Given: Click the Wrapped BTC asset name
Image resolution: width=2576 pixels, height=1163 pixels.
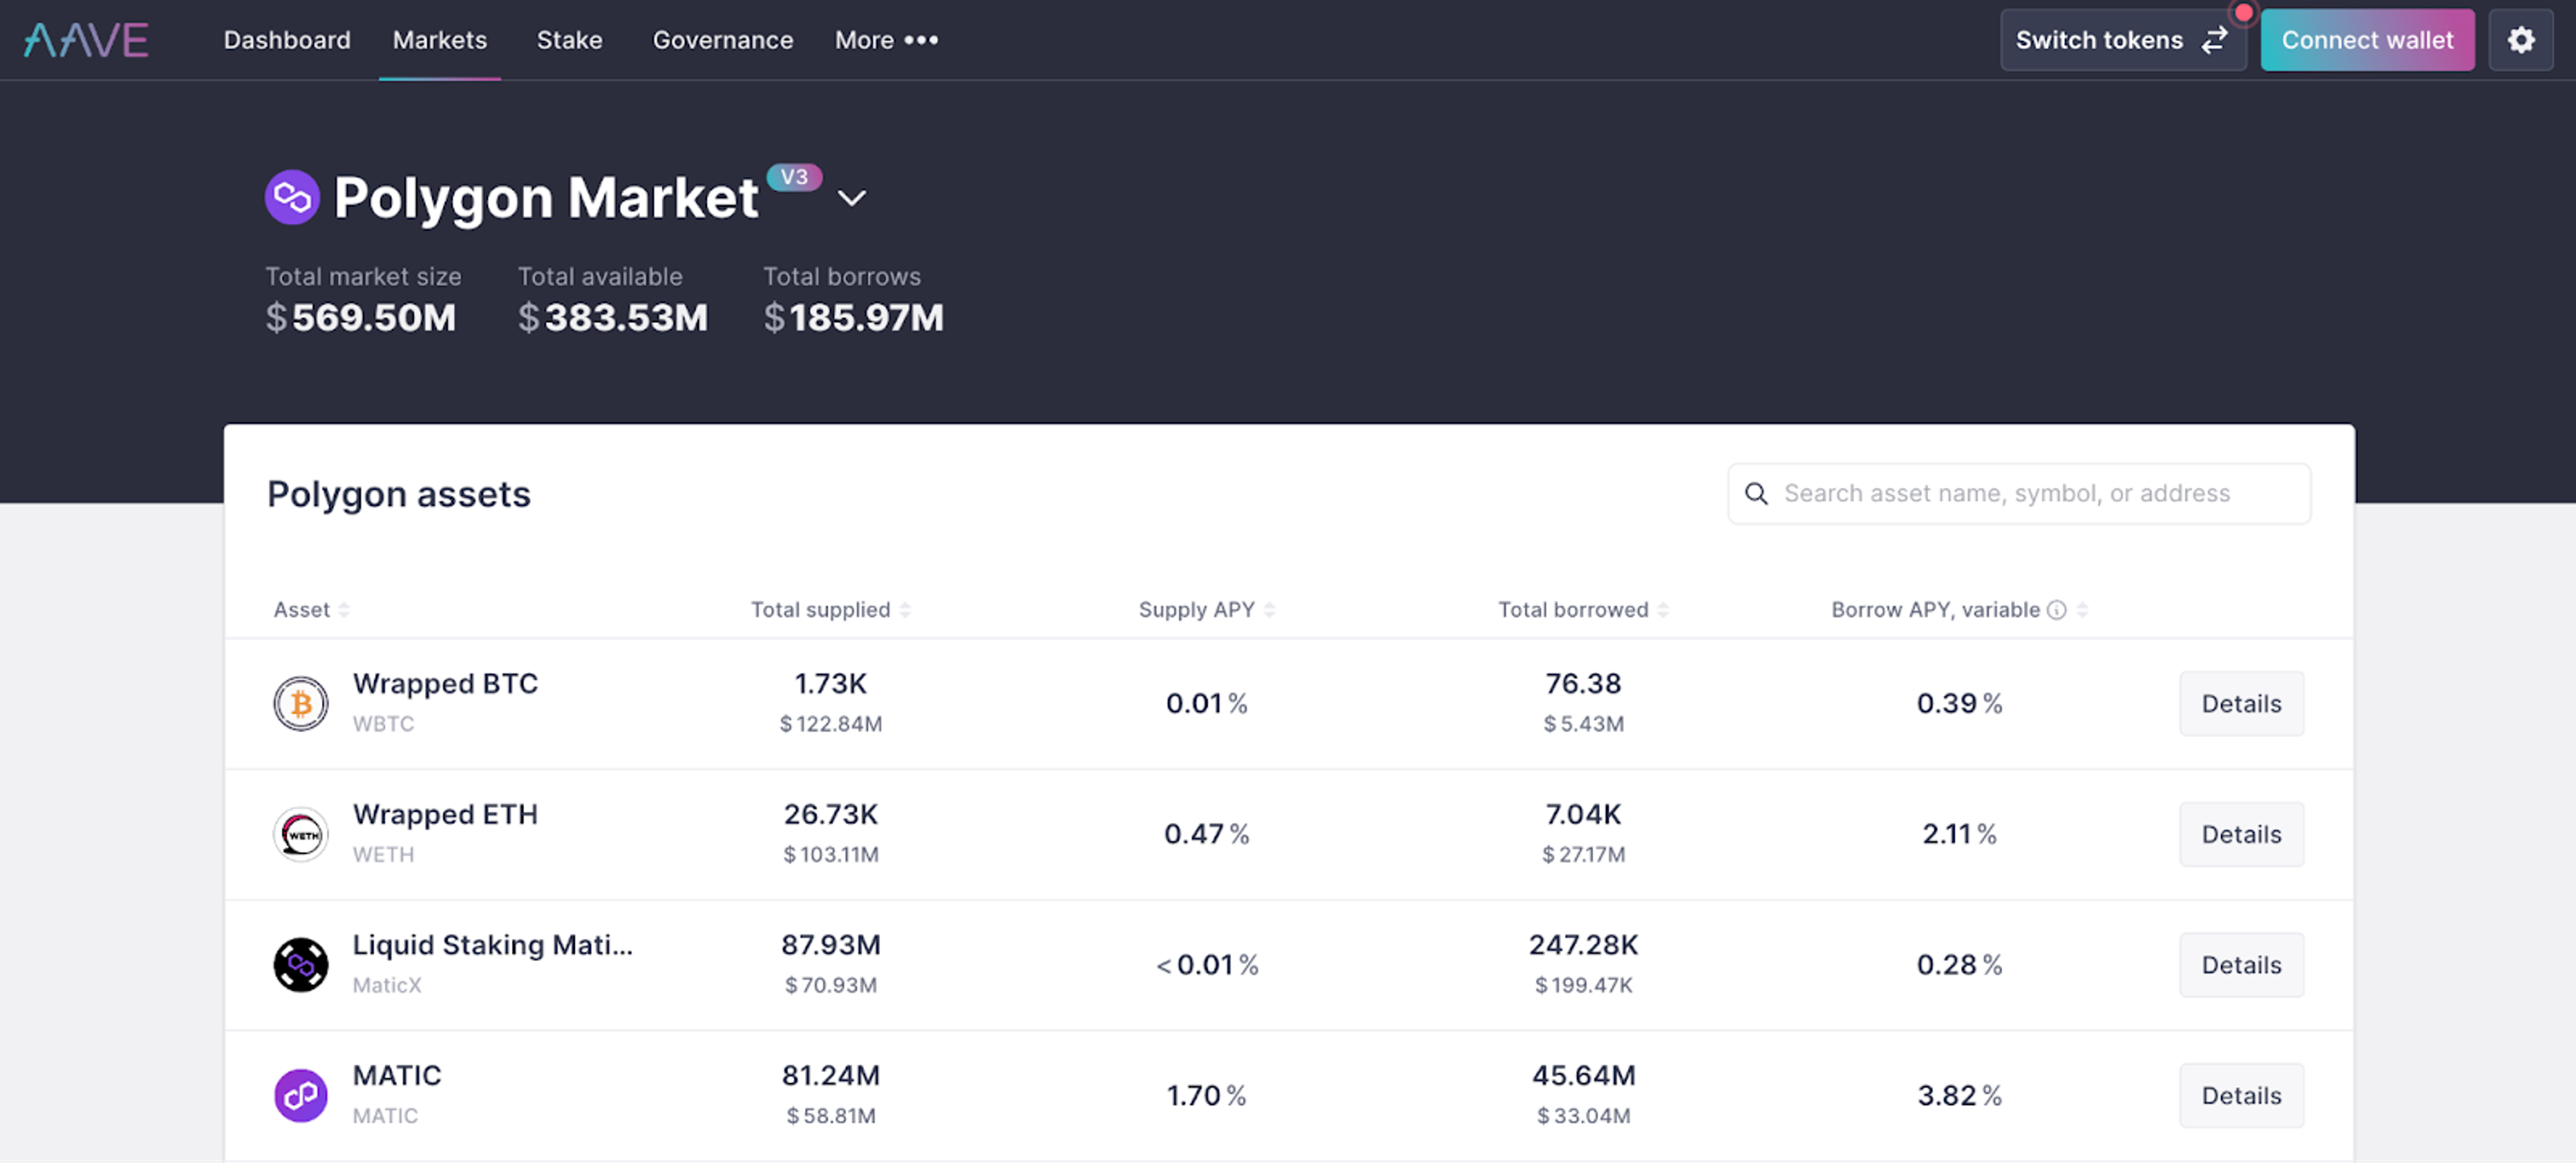Looking at the screenshot, I should (445, 684).
